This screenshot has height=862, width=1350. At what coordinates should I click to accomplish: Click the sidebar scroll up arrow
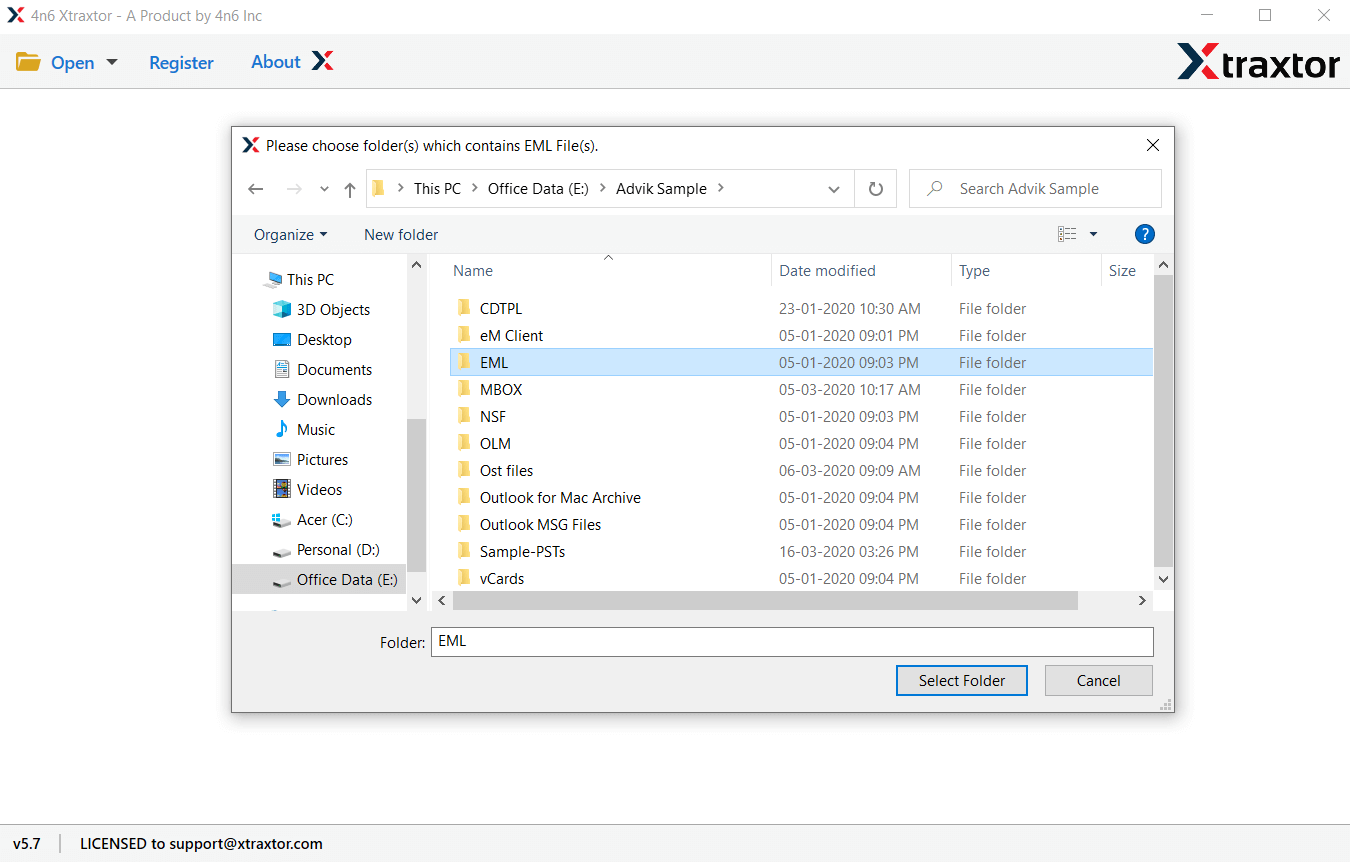[417, 265]
